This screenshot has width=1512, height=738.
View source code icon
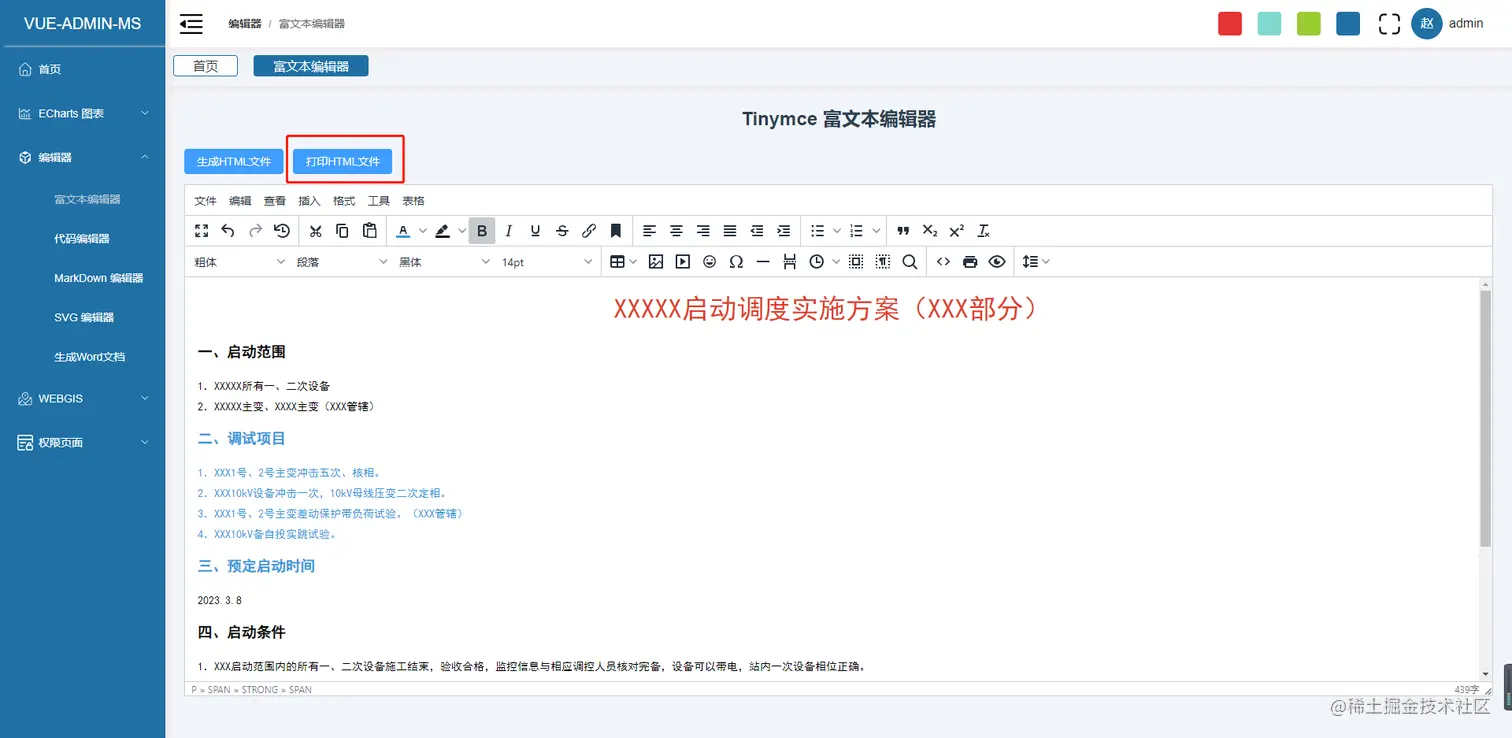pos(943,262)
